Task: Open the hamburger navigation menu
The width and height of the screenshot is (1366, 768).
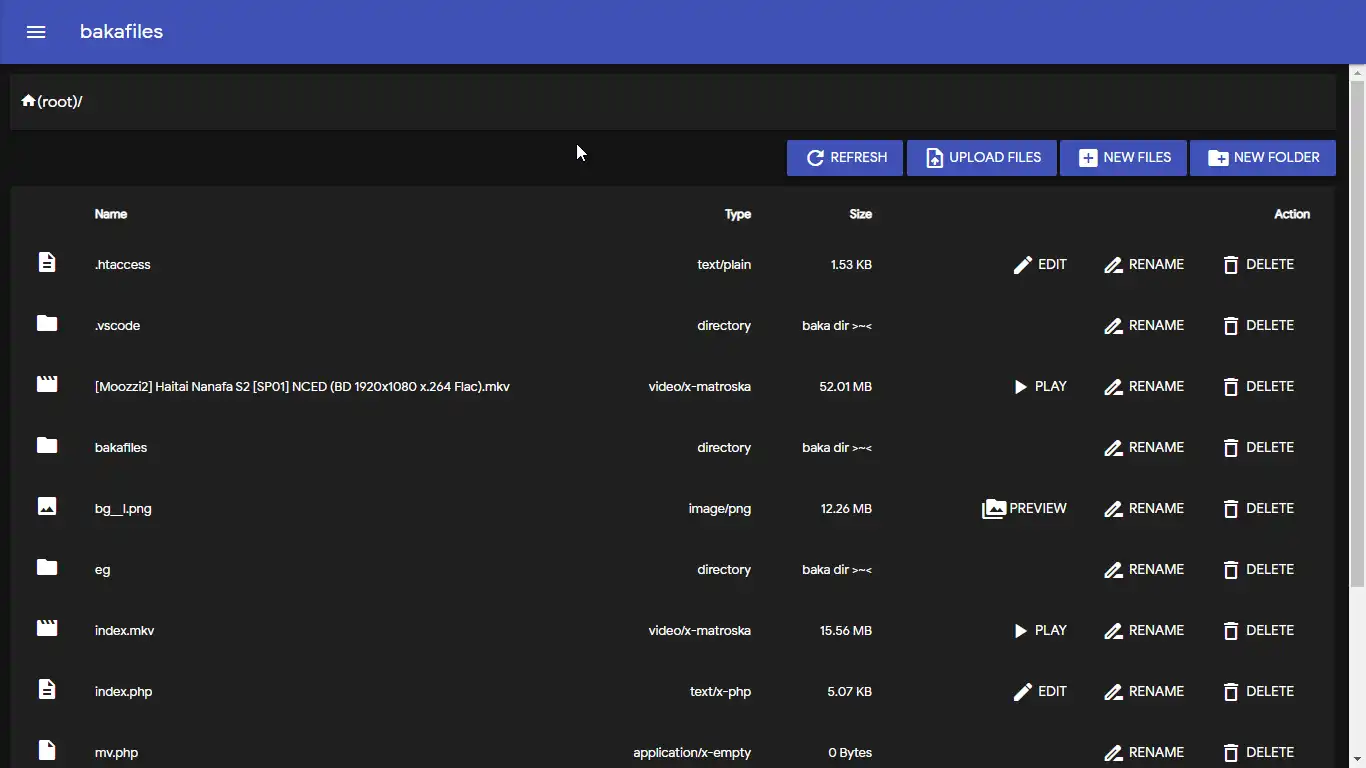Action: click(36, 32)
